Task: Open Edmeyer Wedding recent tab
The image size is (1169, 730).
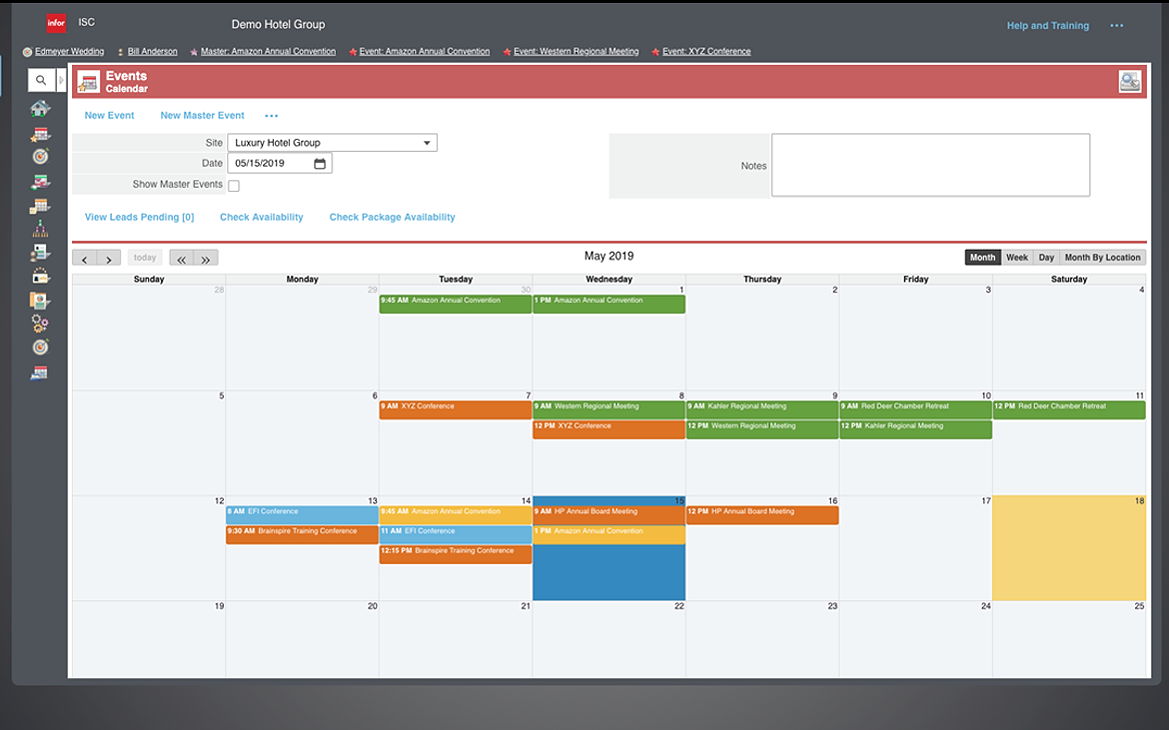Action: (x=69, y=51)
